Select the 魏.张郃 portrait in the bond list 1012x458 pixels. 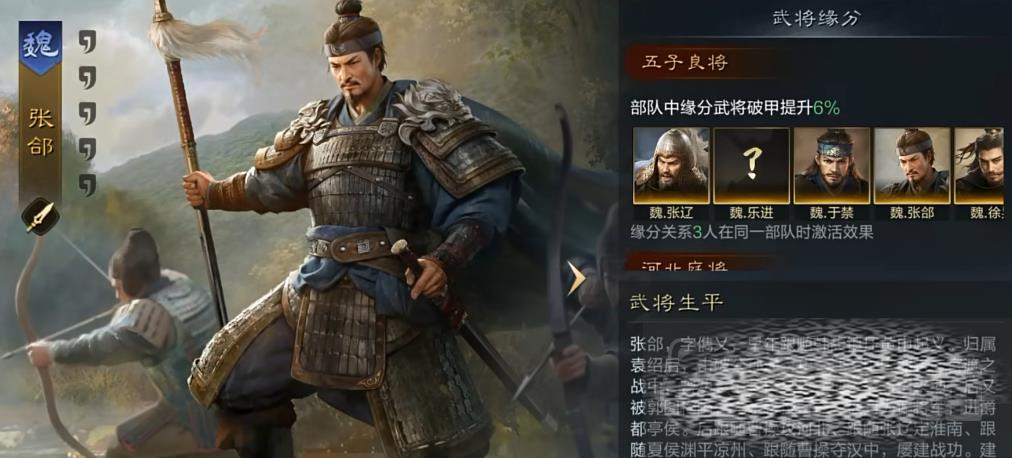(x=912, y=166)
